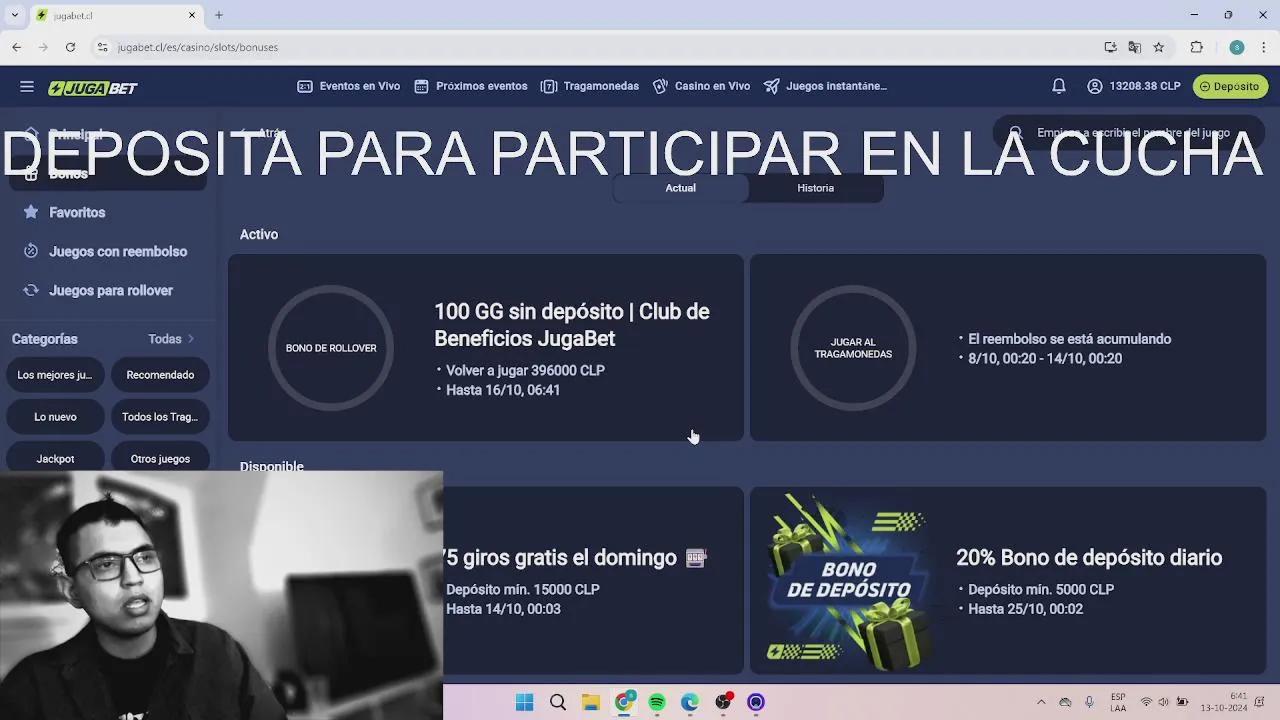
Task: Click the Favoritos star icon in the sidebar
Action: 31,212
